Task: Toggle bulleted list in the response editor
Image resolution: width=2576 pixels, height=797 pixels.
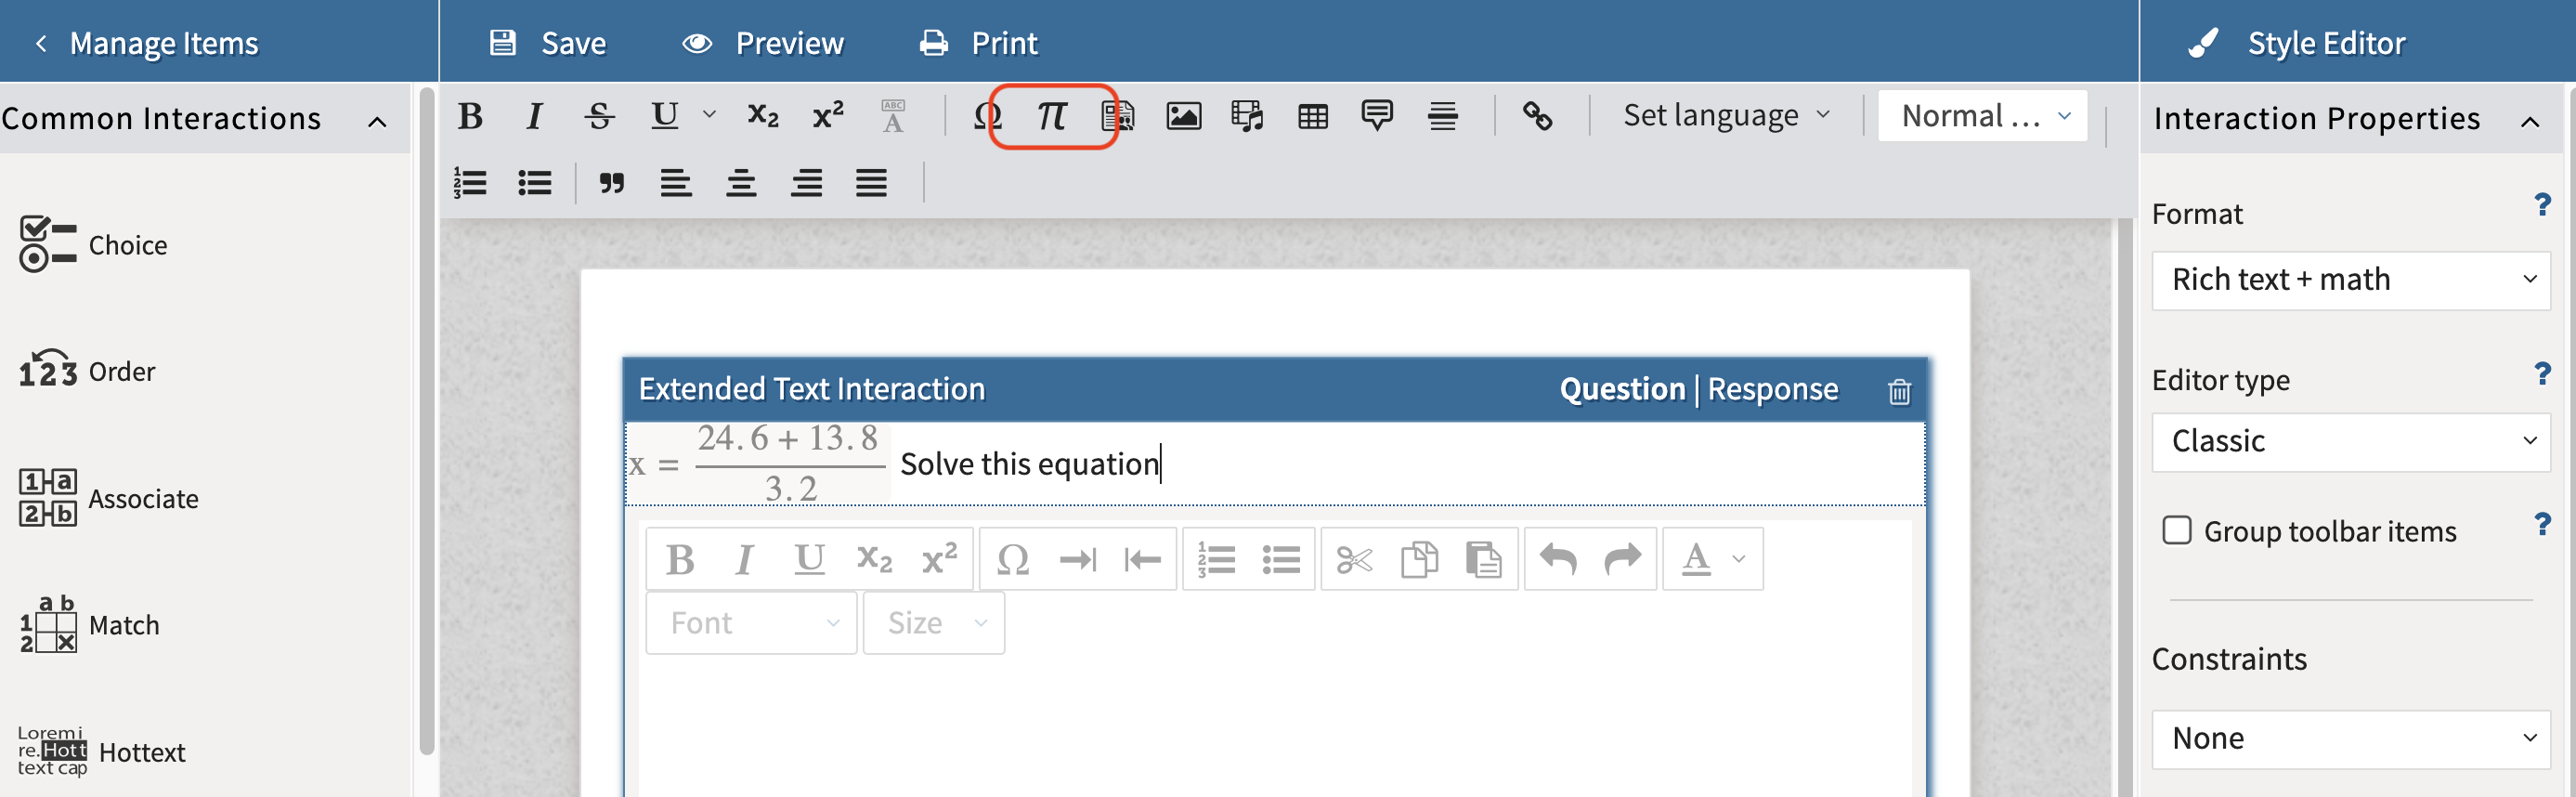Action: tap(1281, 559)
